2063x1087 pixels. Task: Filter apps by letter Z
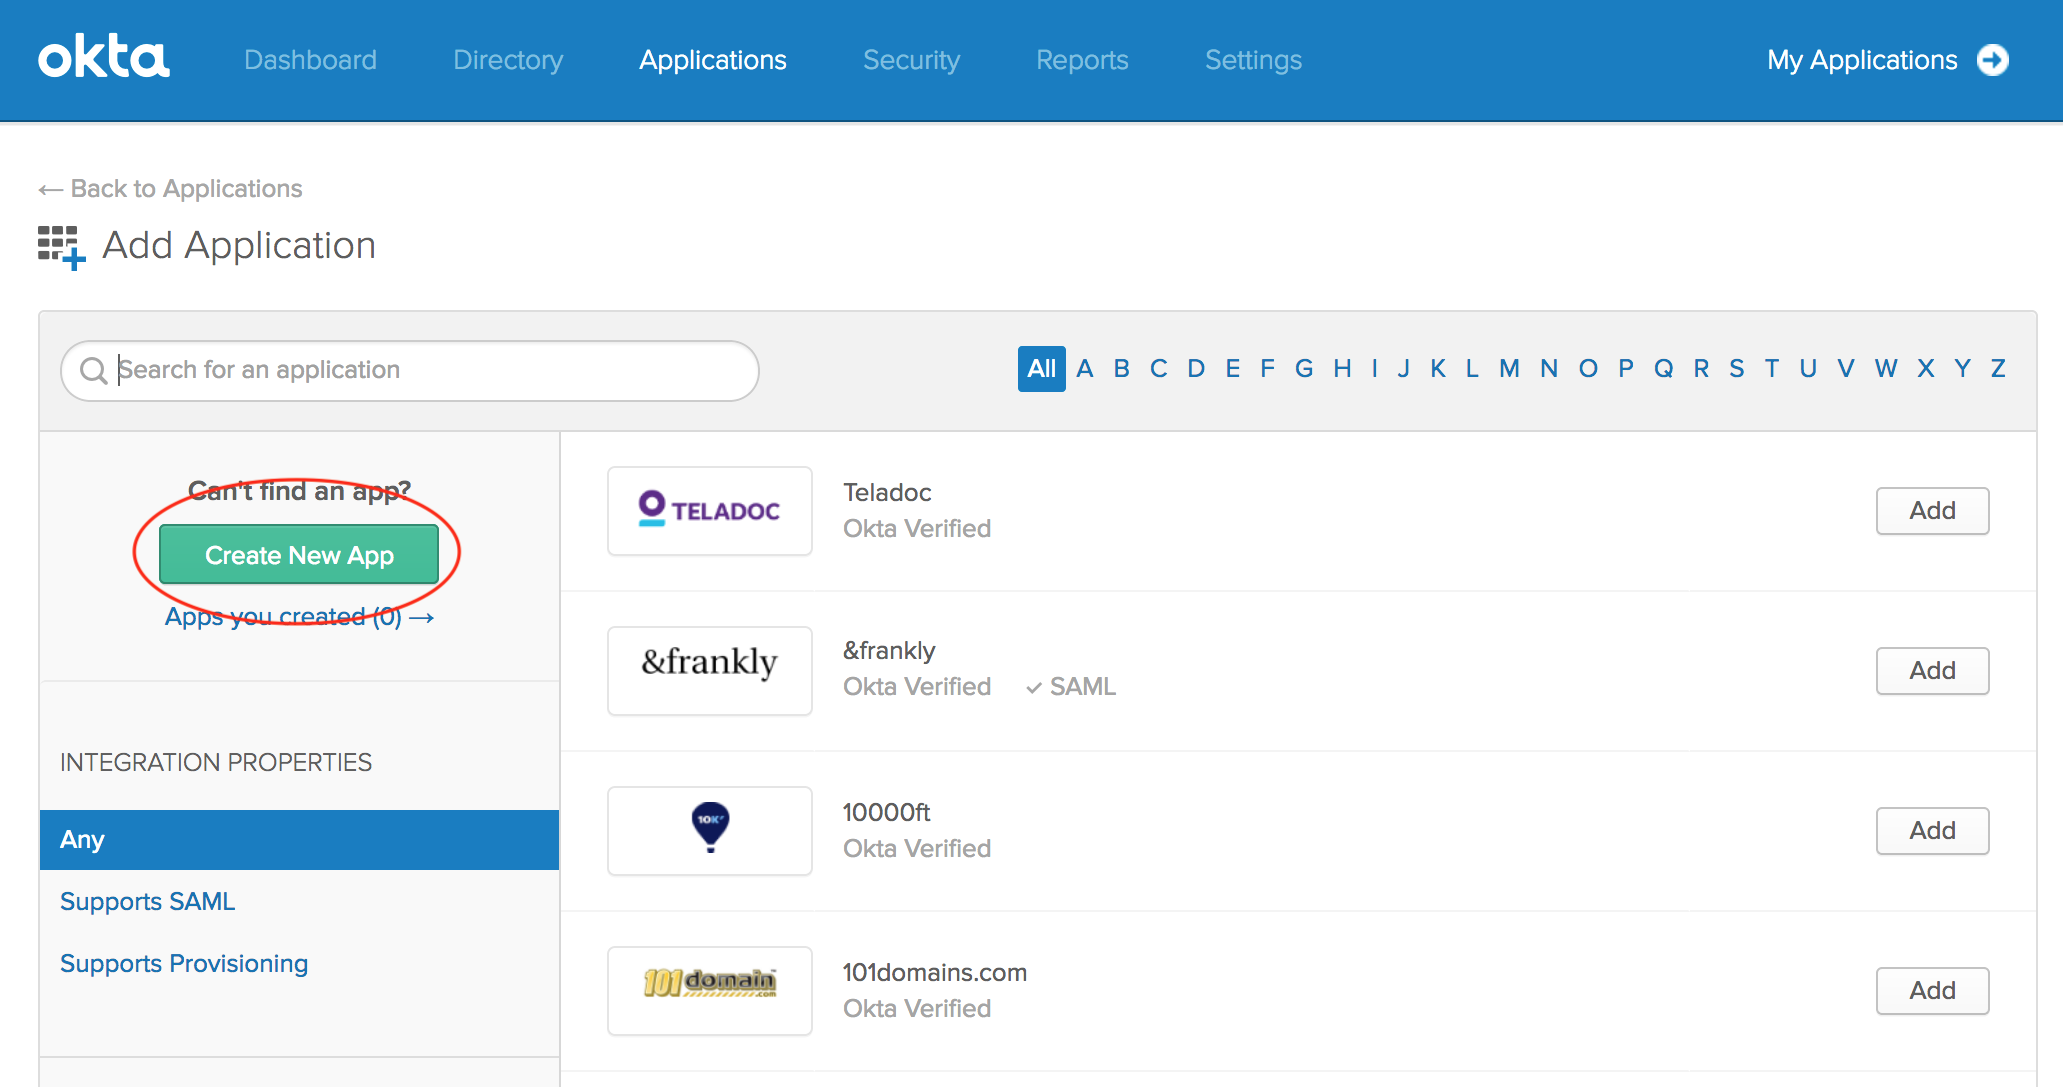(1998, 369)
